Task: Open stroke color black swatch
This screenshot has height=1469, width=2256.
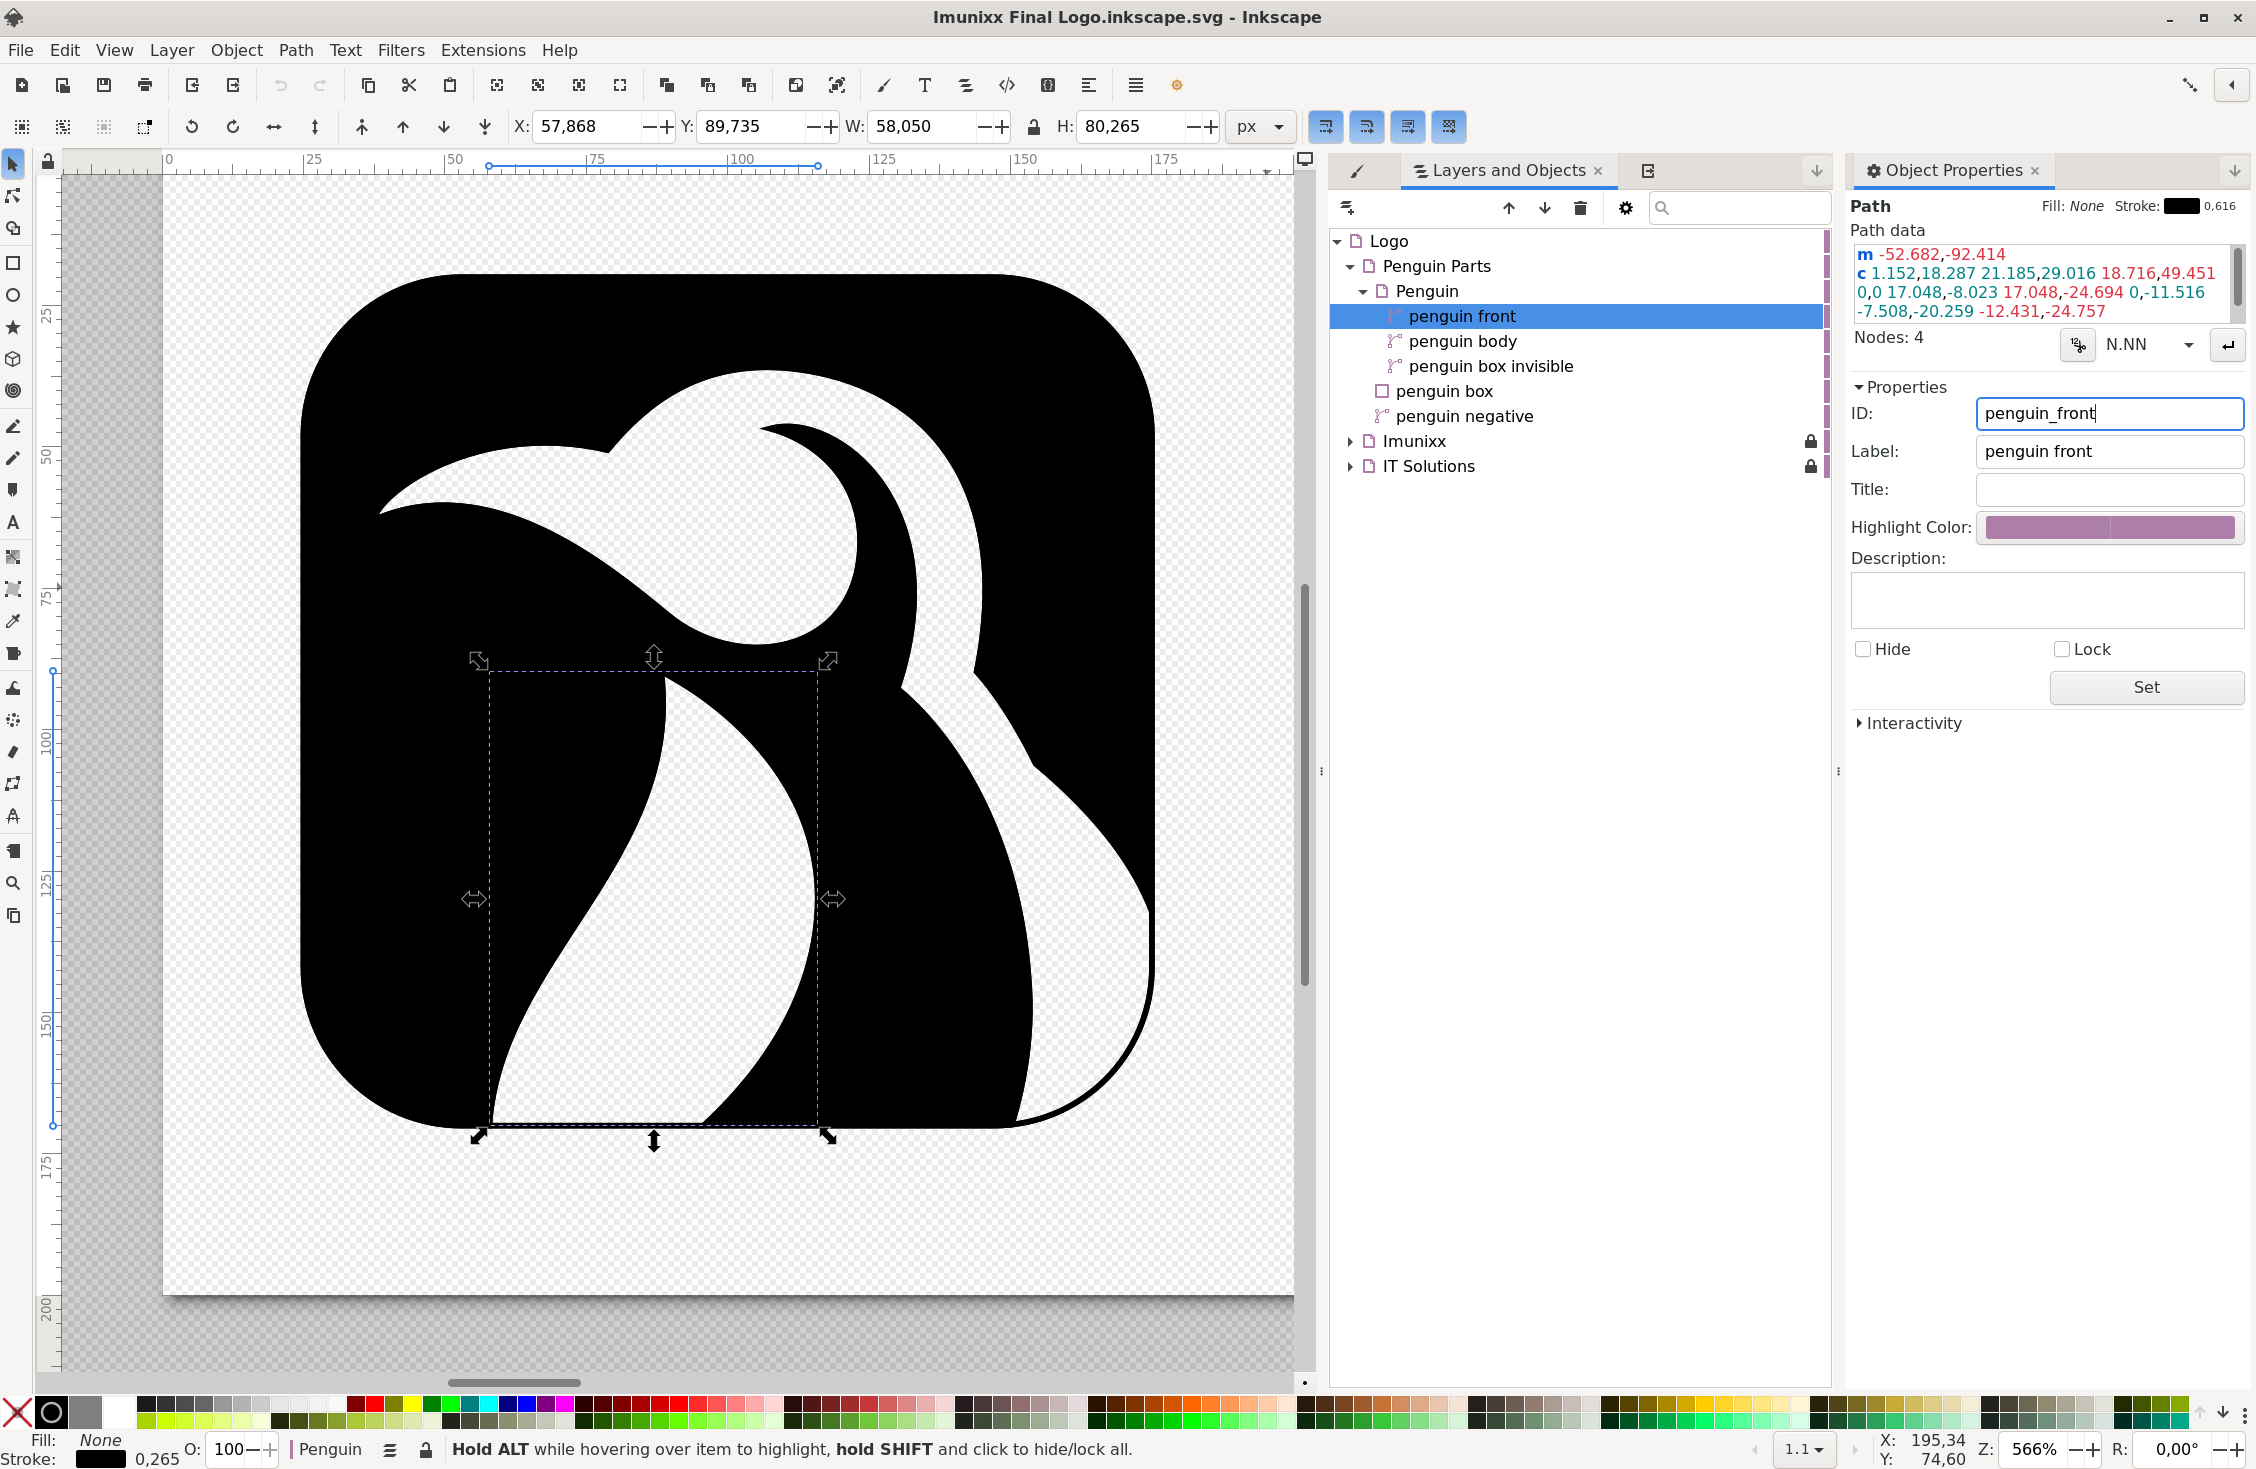Action: [x=100, y=1459]
